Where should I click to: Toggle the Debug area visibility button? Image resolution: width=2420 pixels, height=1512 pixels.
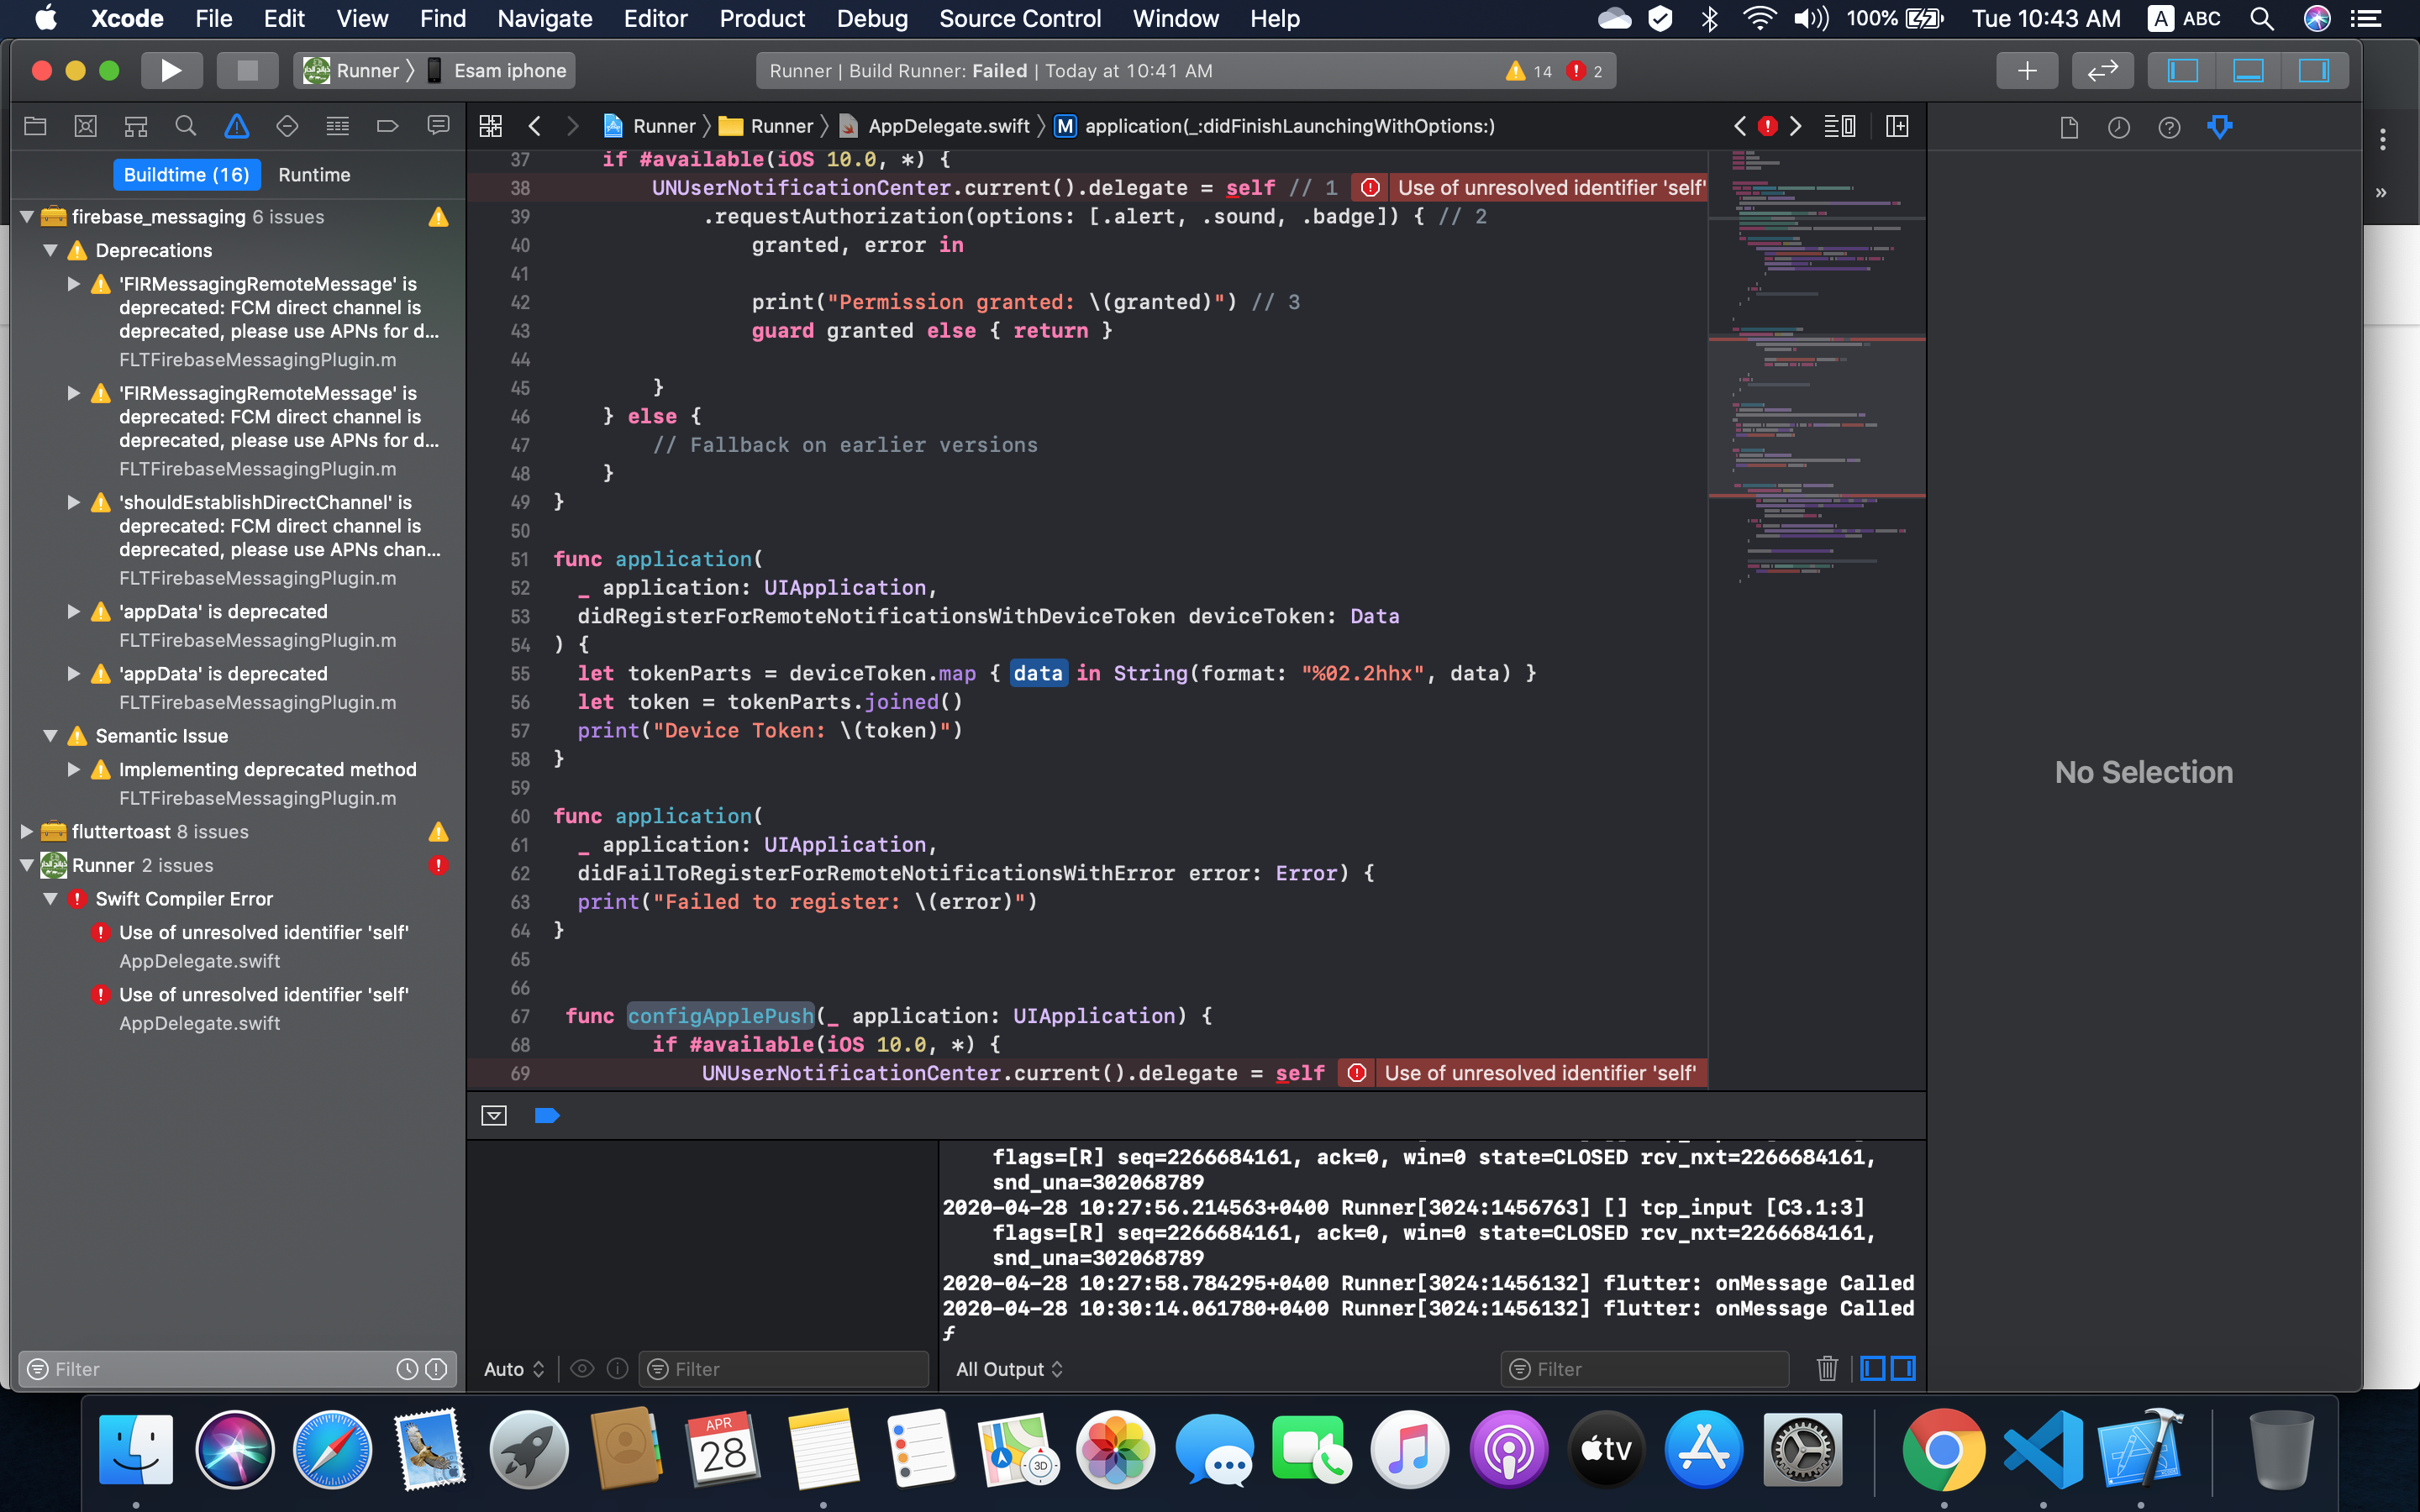click(x=2247, y=71)
